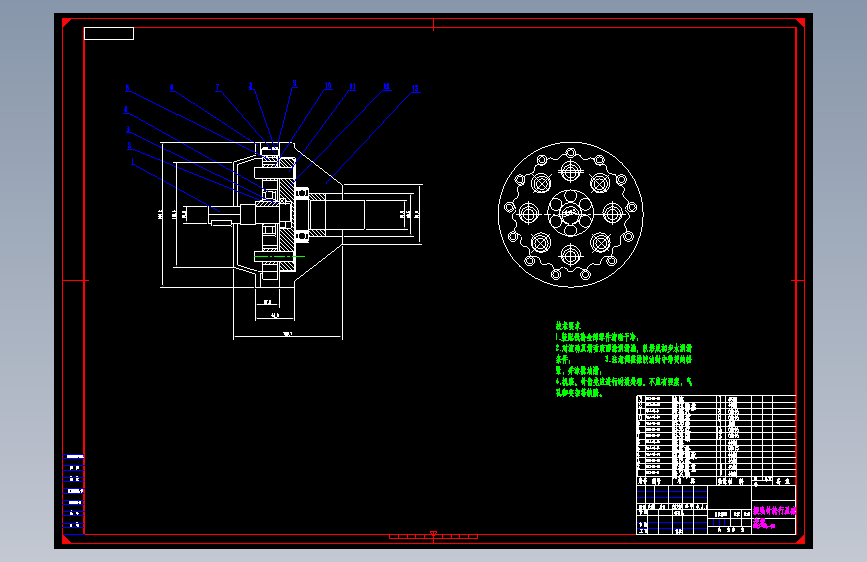Select the green technical requirements heading
867x562 pixels.
click(x=568, y=326)
